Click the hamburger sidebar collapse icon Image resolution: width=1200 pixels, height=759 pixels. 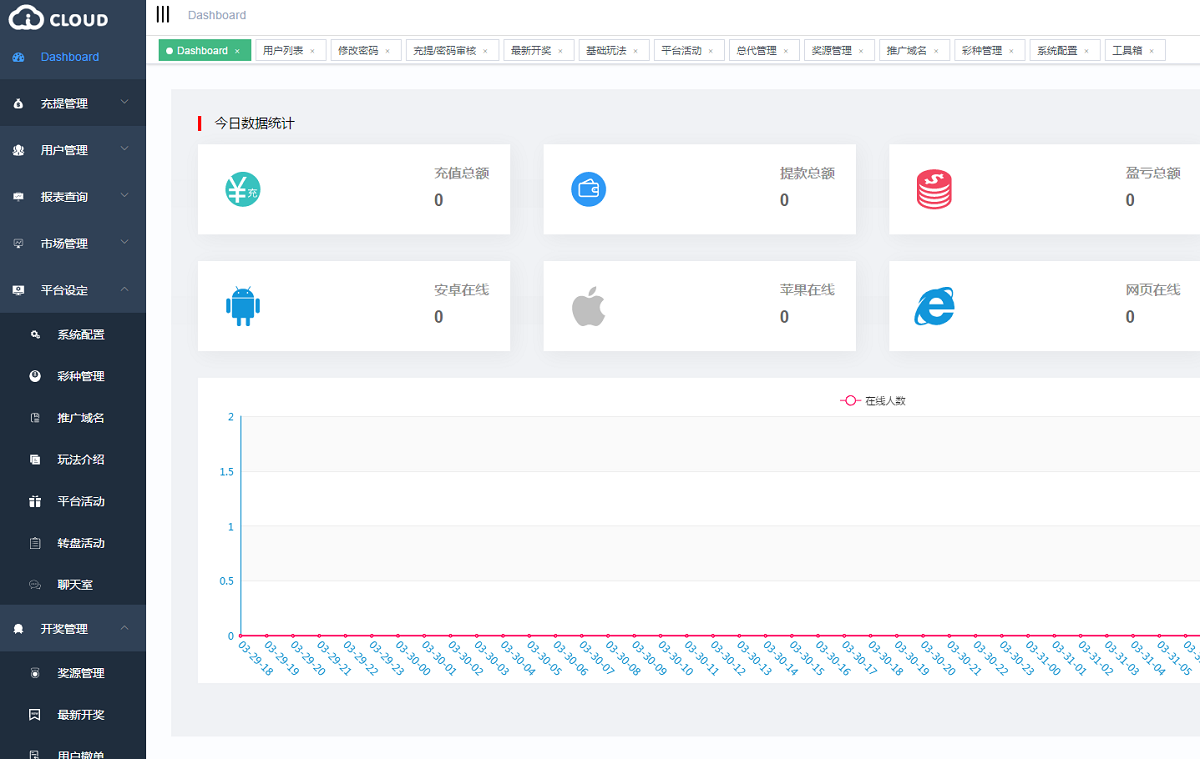(163, 14)
